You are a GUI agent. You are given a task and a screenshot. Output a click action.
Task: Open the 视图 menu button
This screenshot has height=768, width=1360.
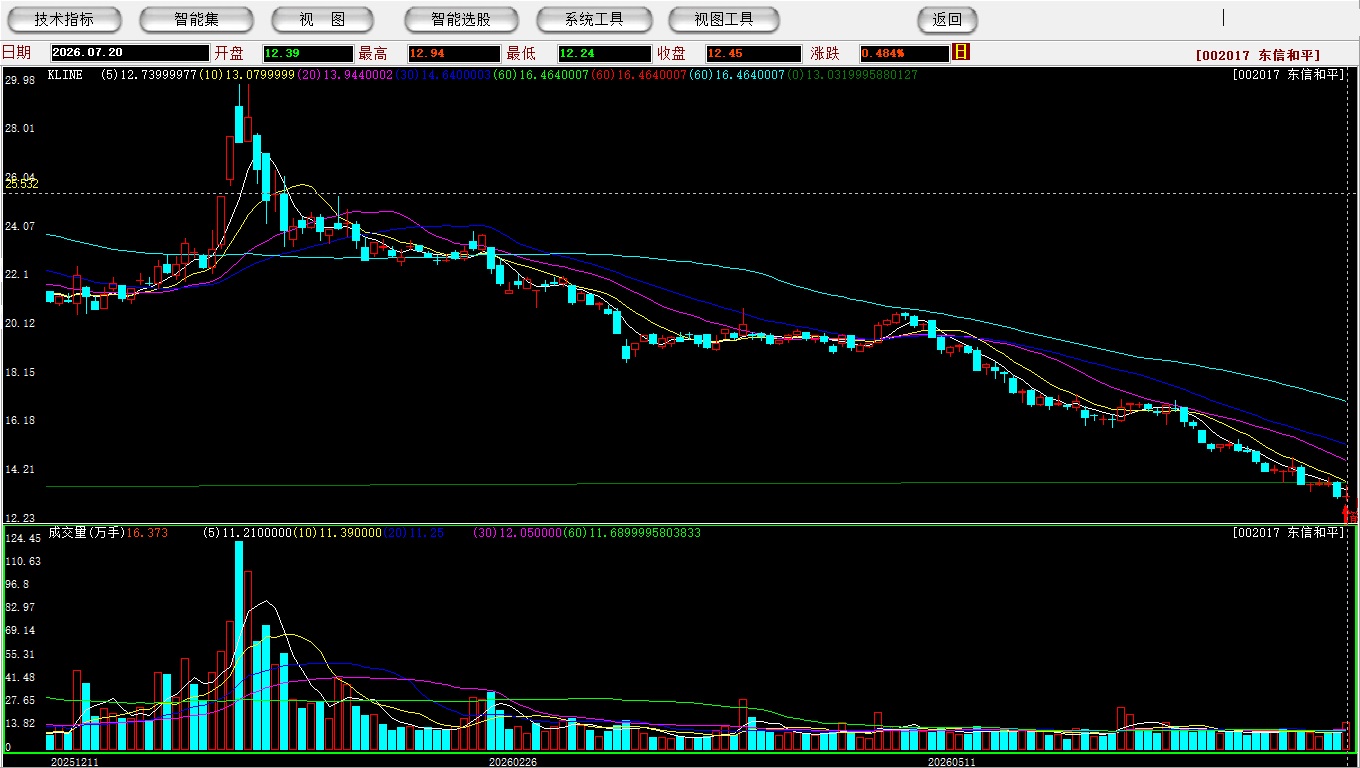coord(322,19)
